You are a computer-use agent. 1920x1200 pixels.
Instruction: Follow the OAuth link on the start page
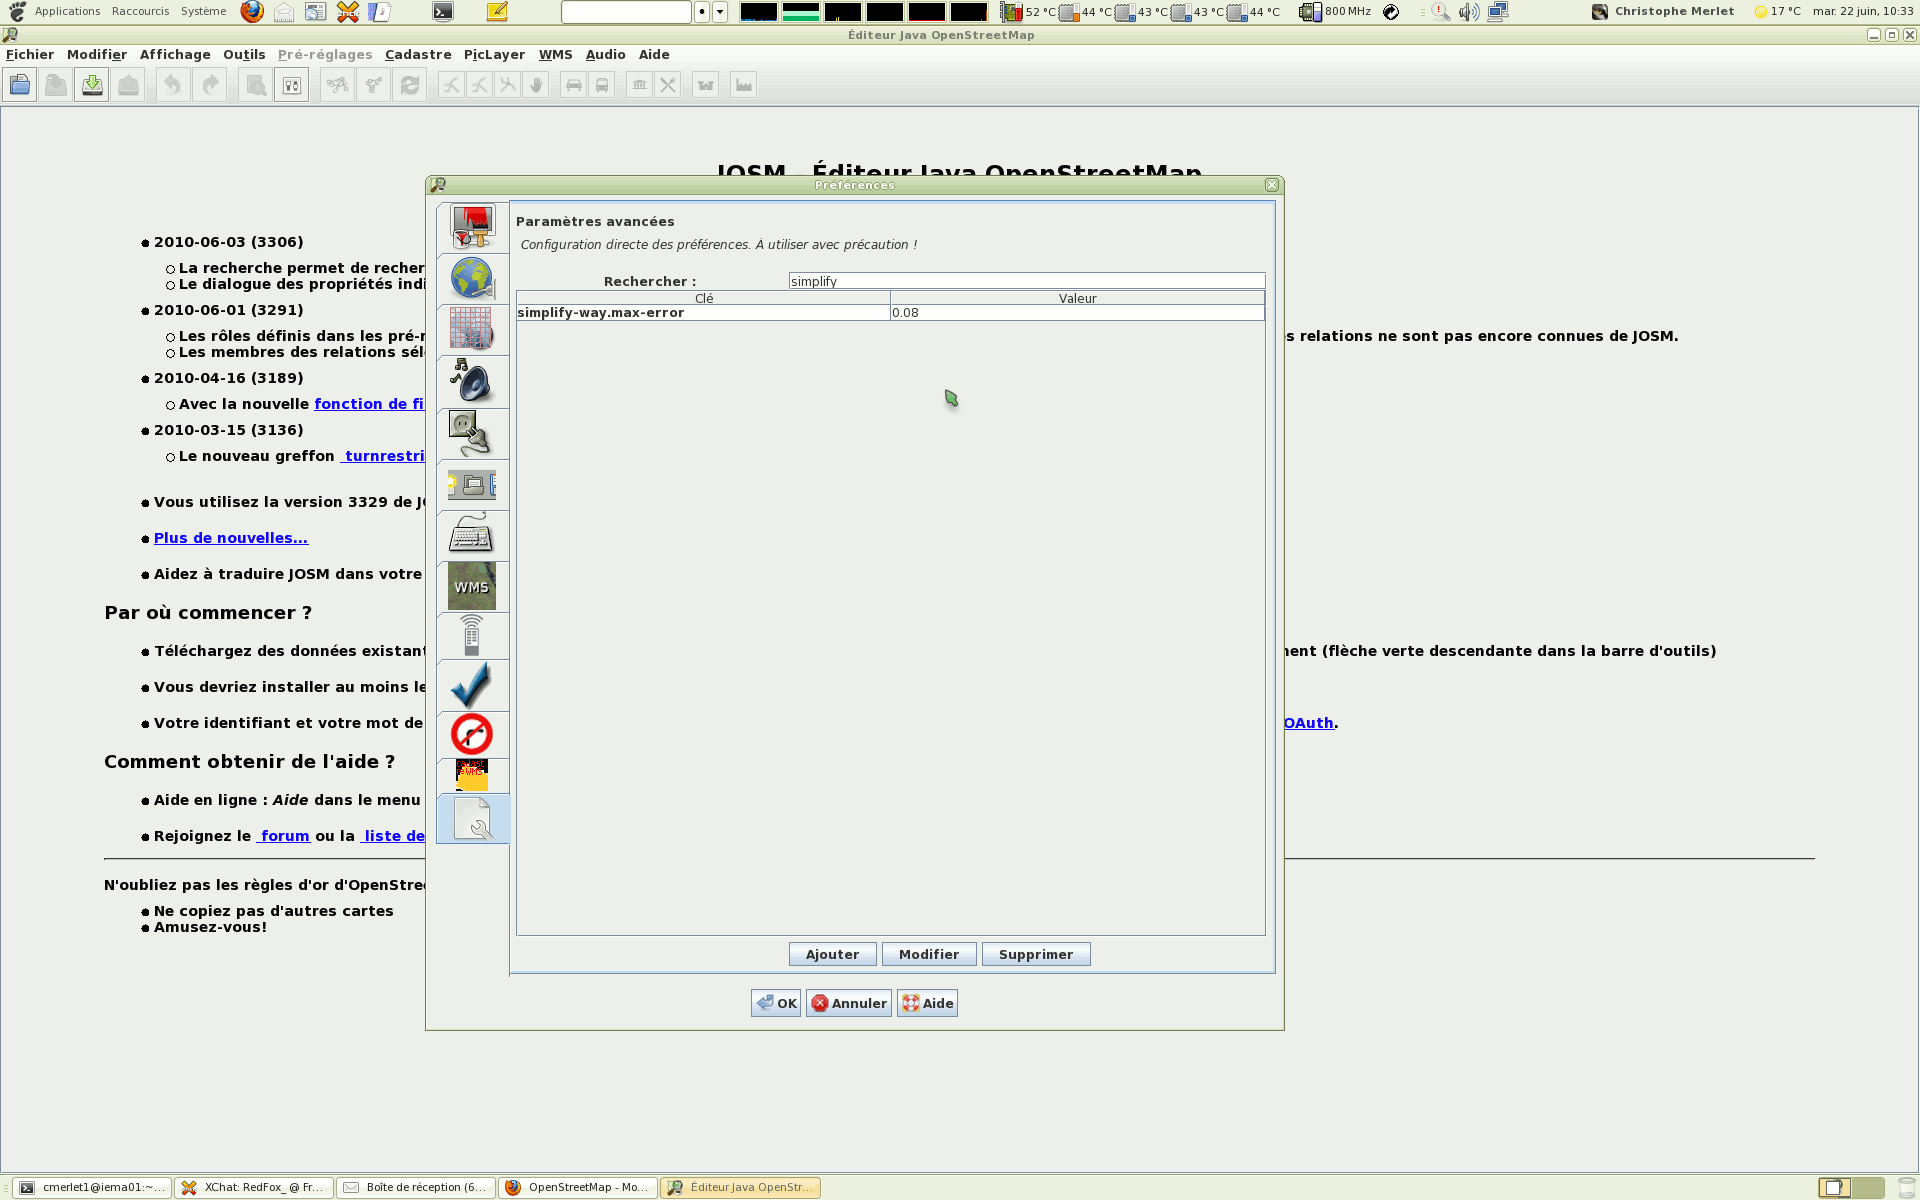click(1309, 723)
